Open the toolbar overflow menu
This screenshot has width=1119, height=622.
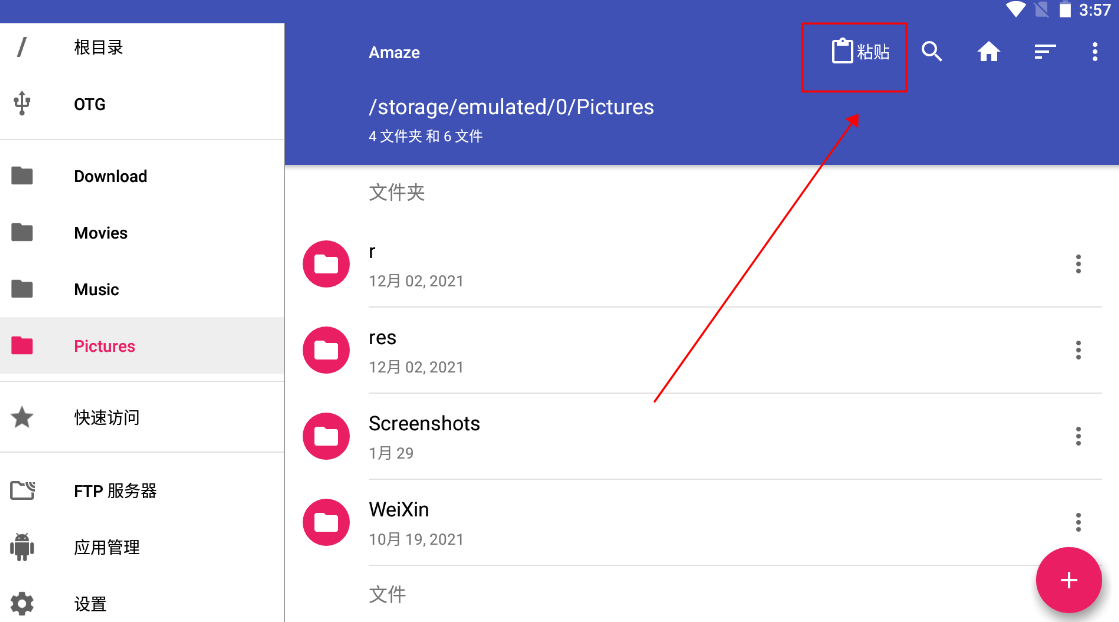pos(1095,52)
